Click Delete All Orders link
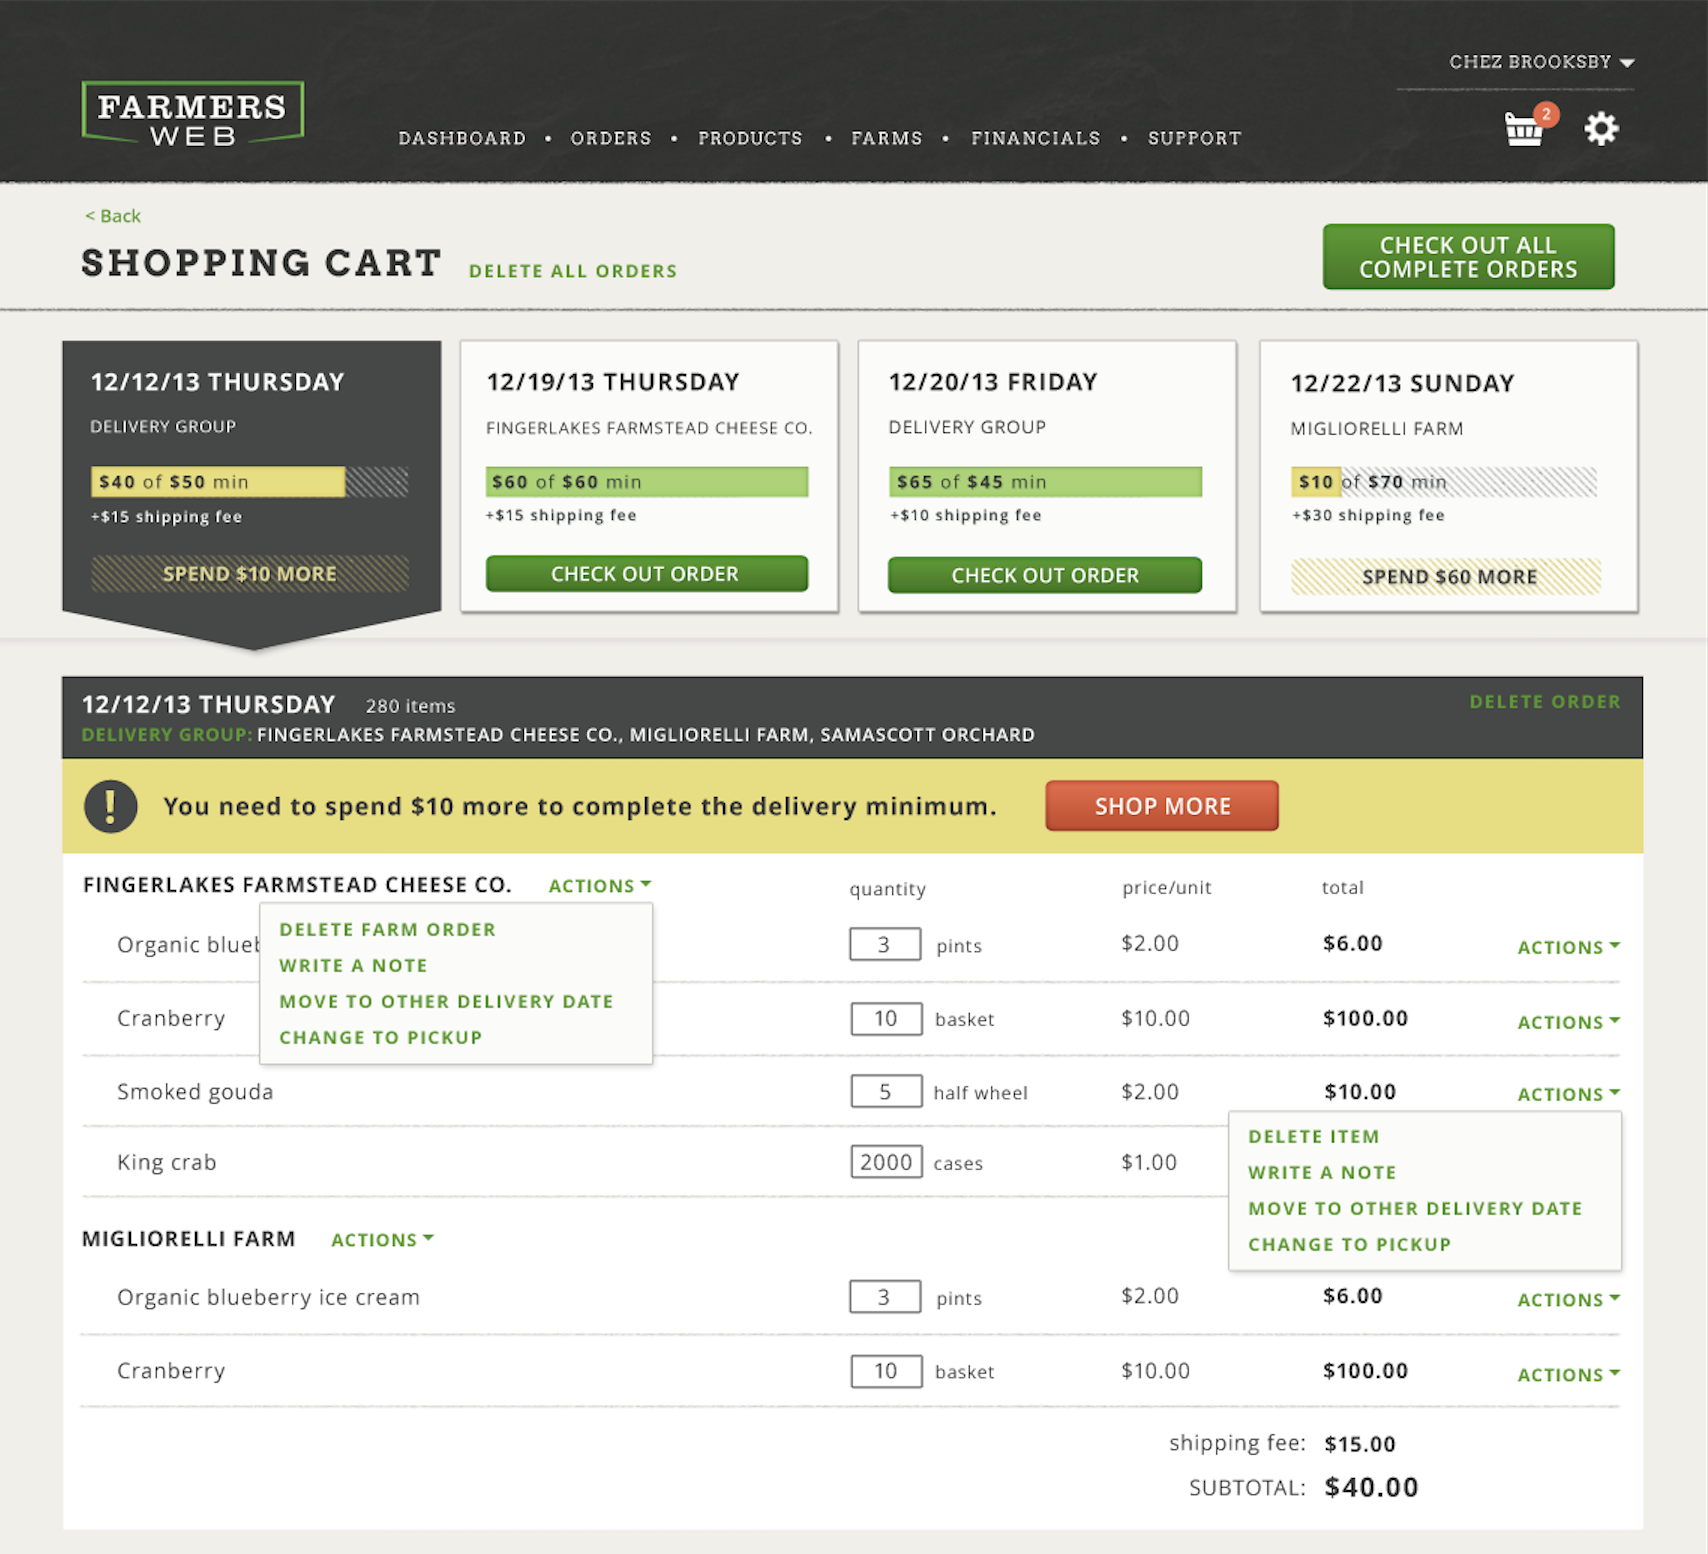Image resolution: width=1708 pixels, height=1554 pixels. pos(573,271)
